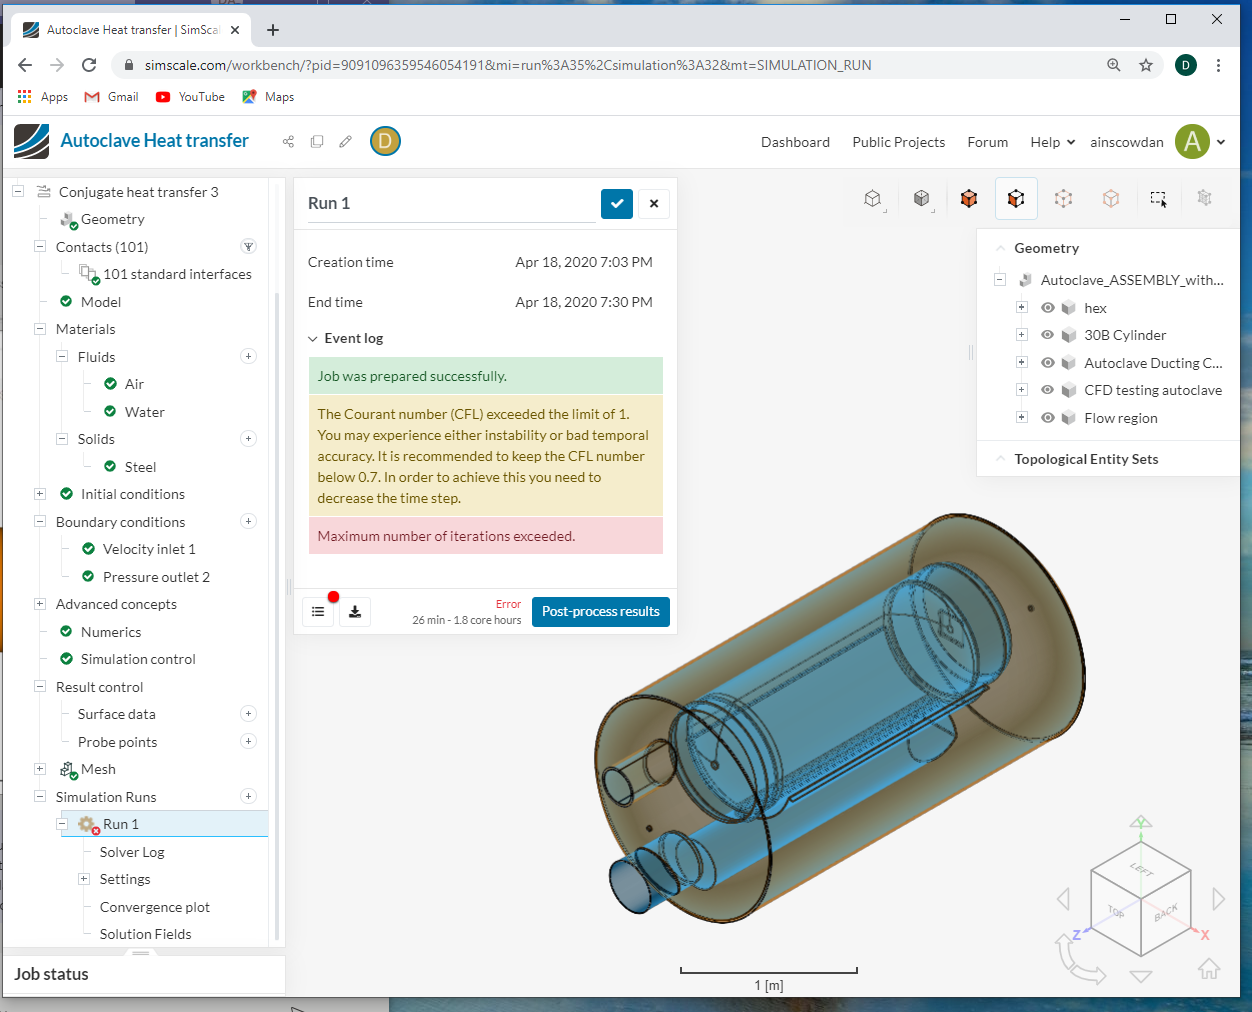Confirm Run 1 with the checkmark button
Screen dimensions: 1252x1012
(617, 204)
